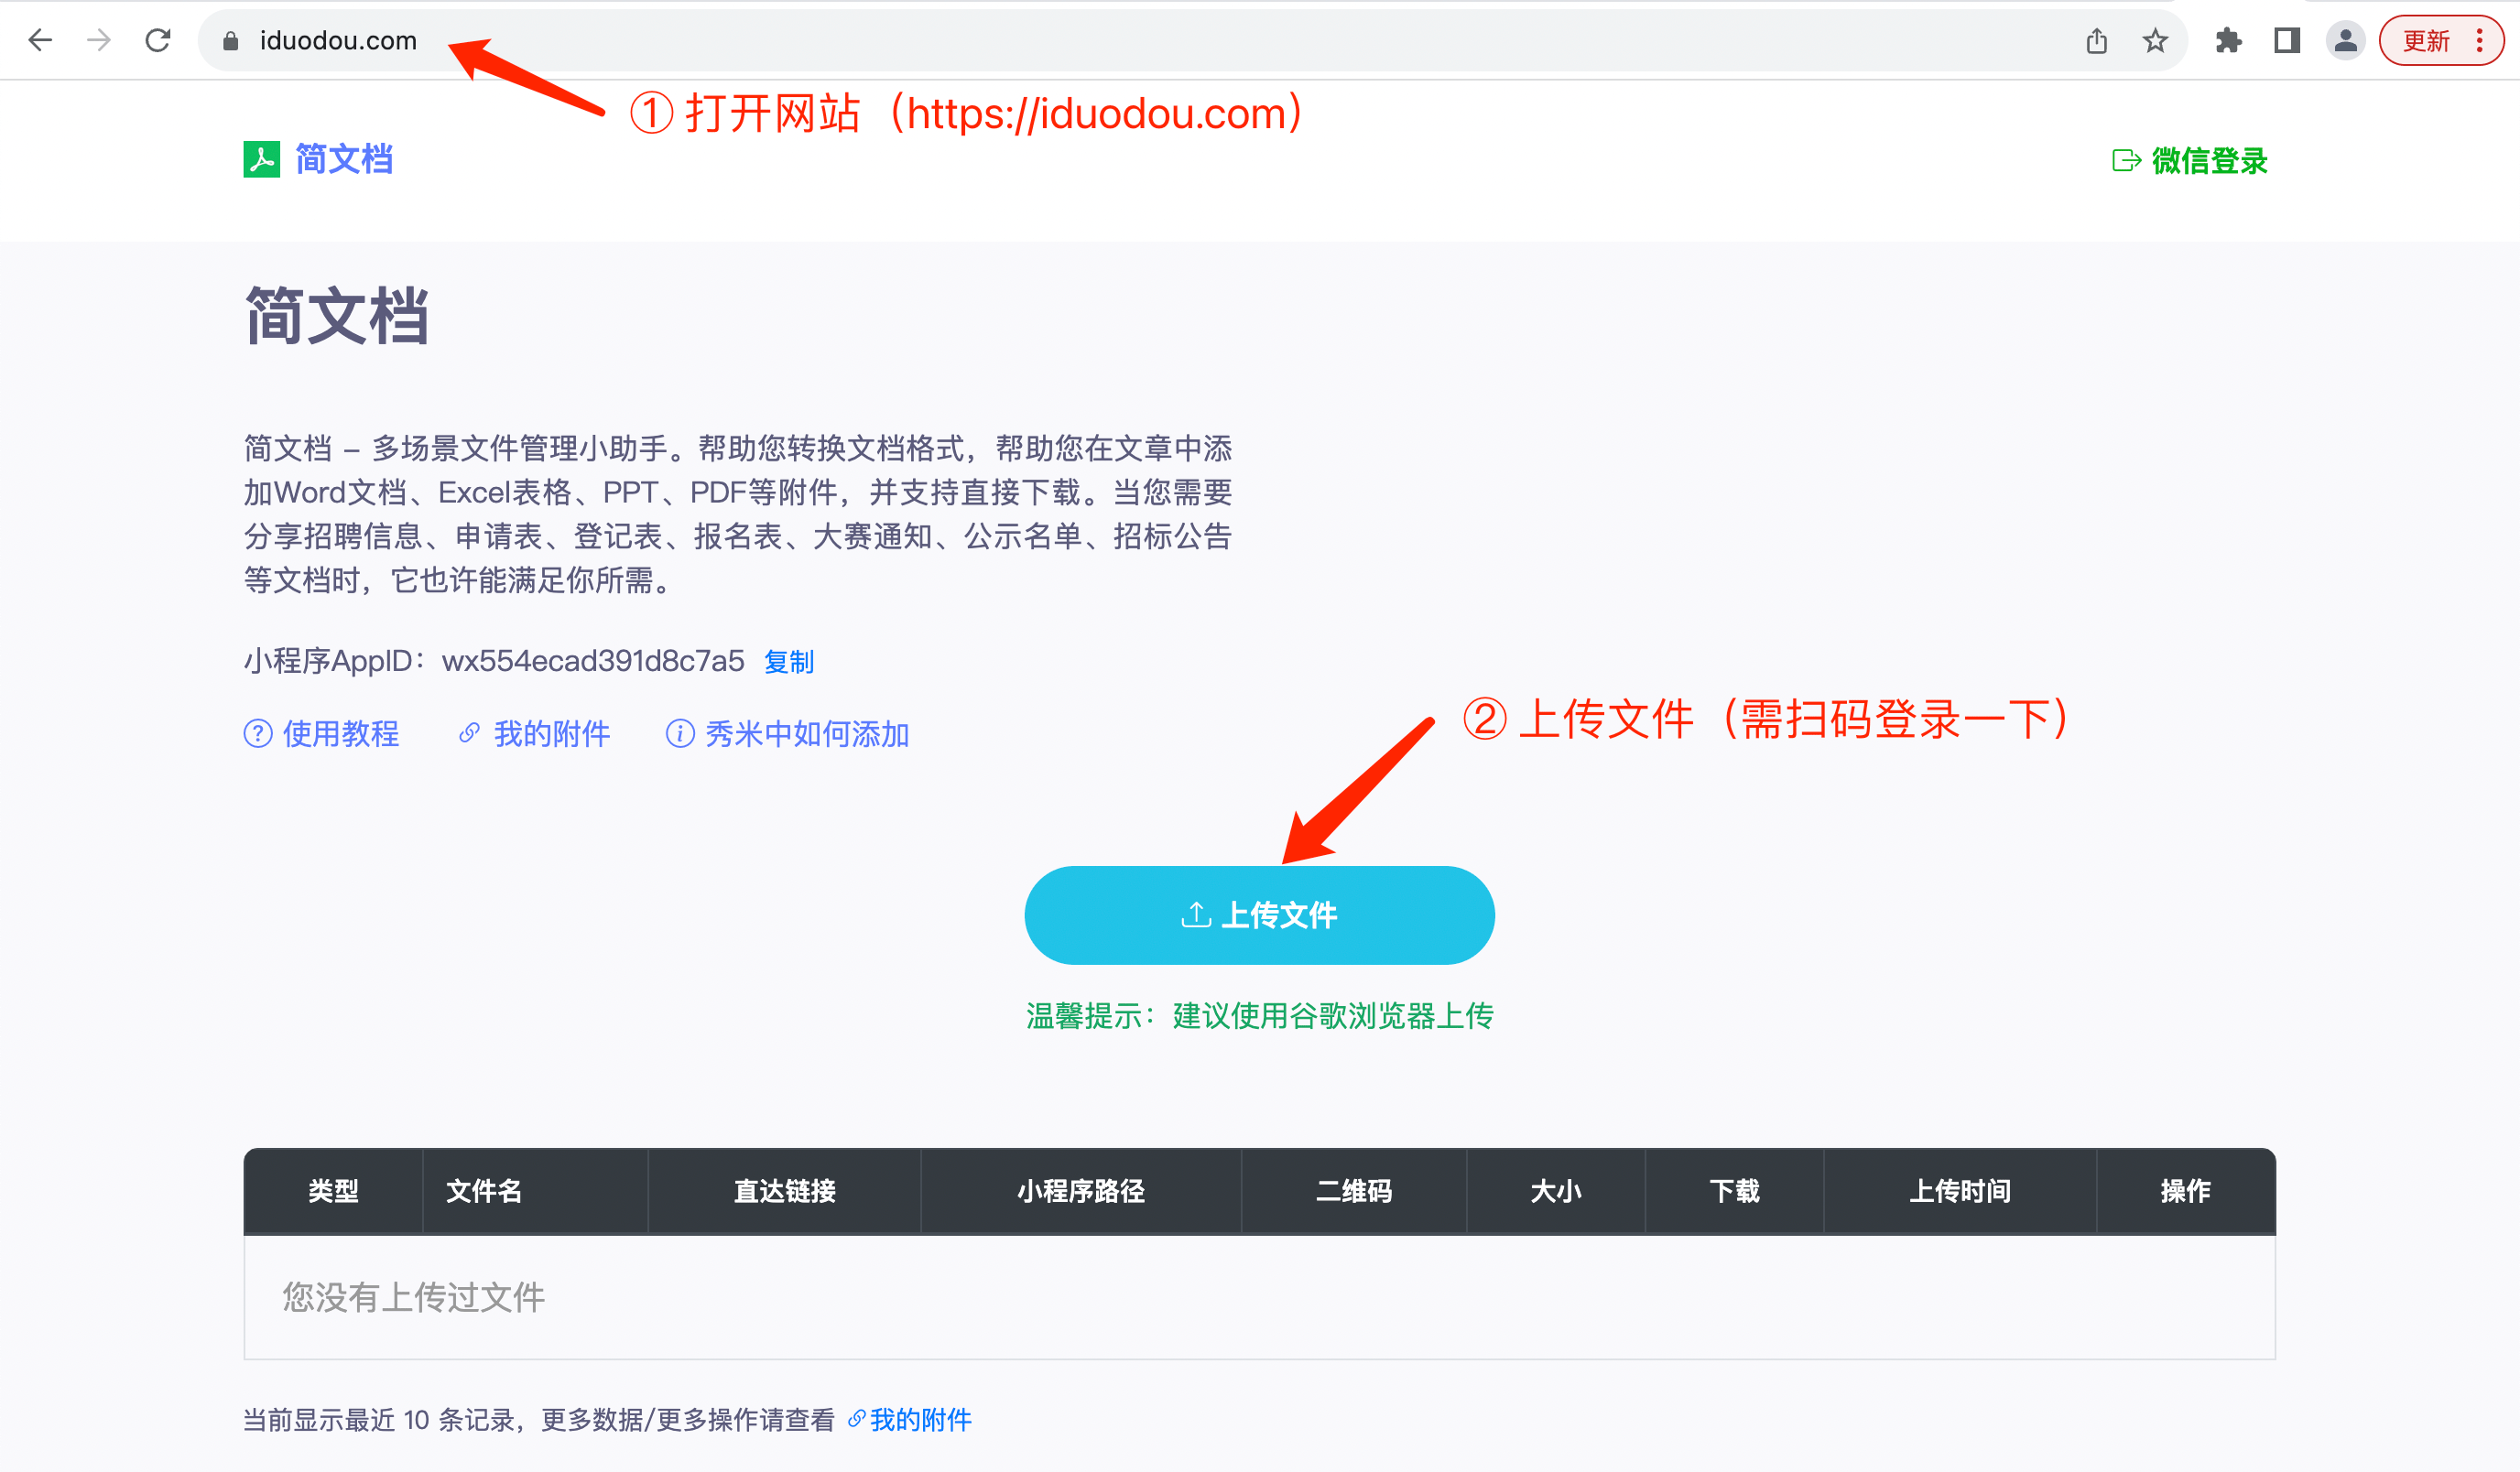Click the share icon in the address bar
This screenshot has width=2520, height=1472.
pyautogui.click(x=2097, y=41)
